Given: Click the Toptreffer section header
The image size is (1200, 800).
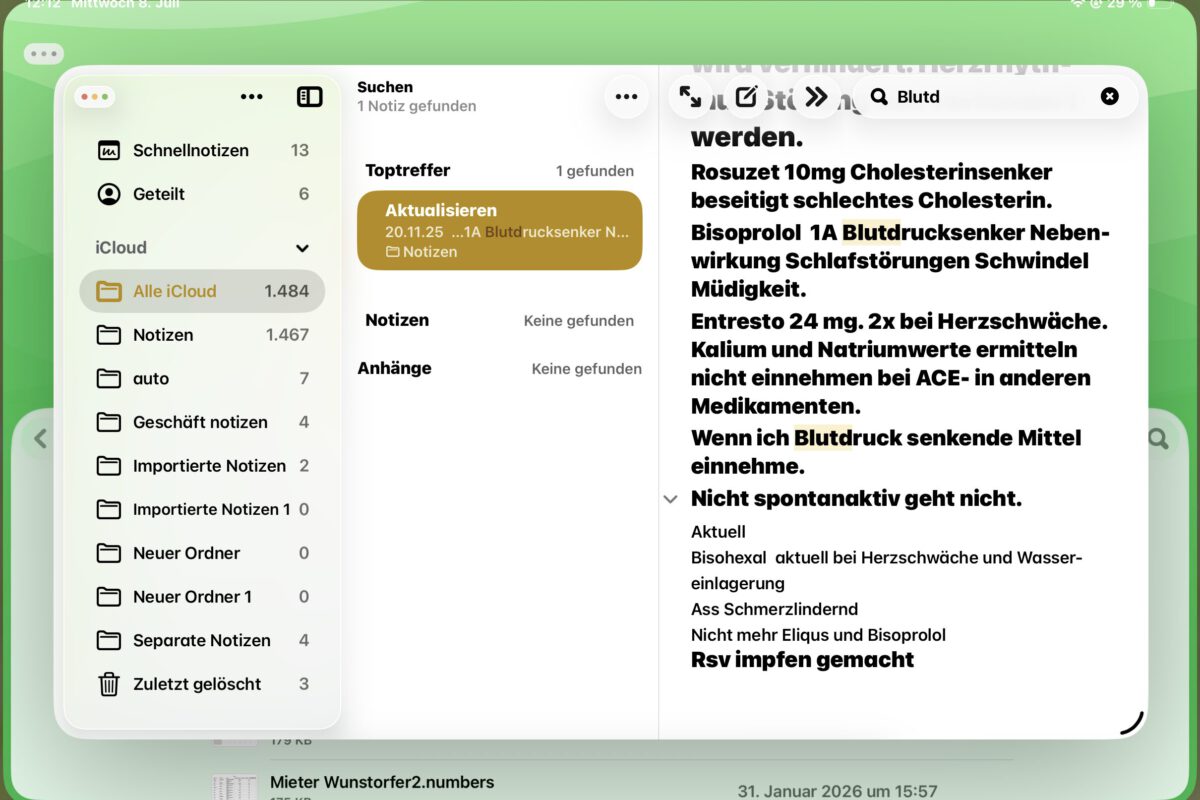Looking at the screenshot, I should pos(408,170).
